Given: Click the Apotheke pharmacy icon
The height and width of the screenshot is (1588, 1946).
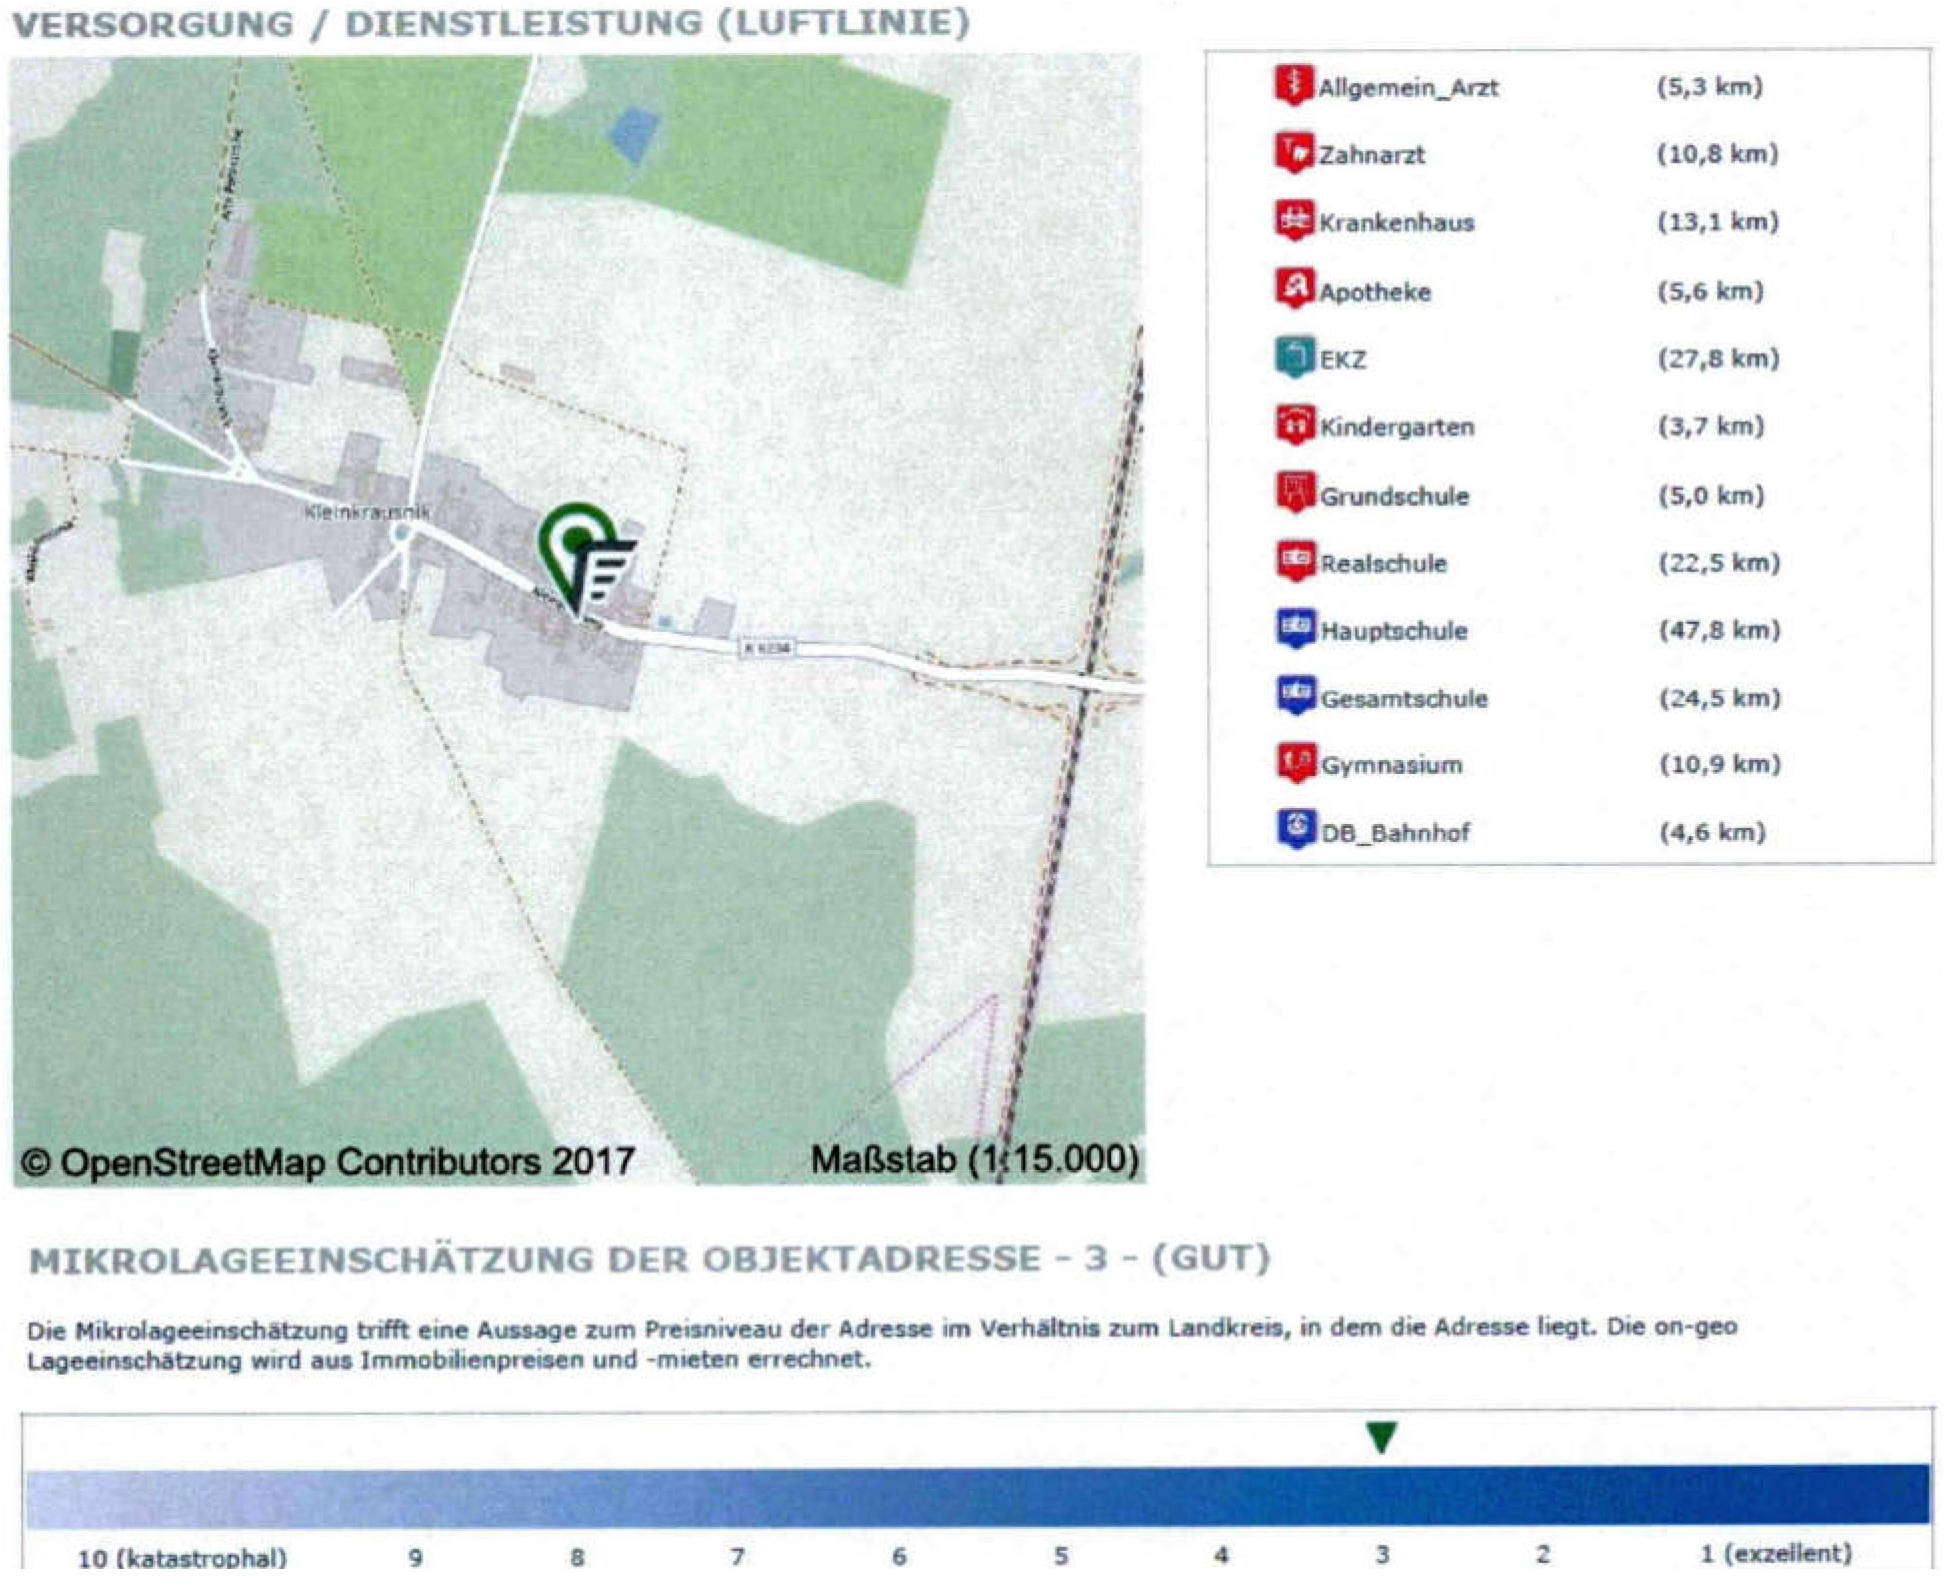Looking at the screenshot, I should 1294,289.
